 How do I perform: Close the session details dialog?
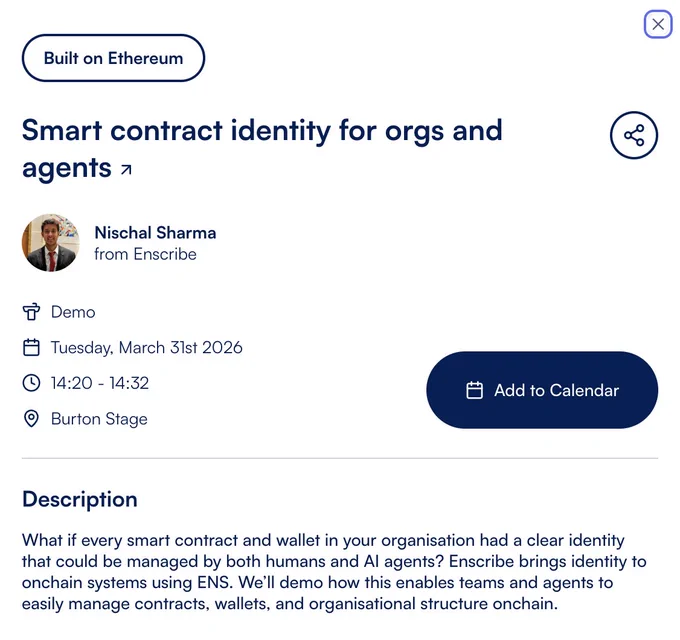[657, 24]
